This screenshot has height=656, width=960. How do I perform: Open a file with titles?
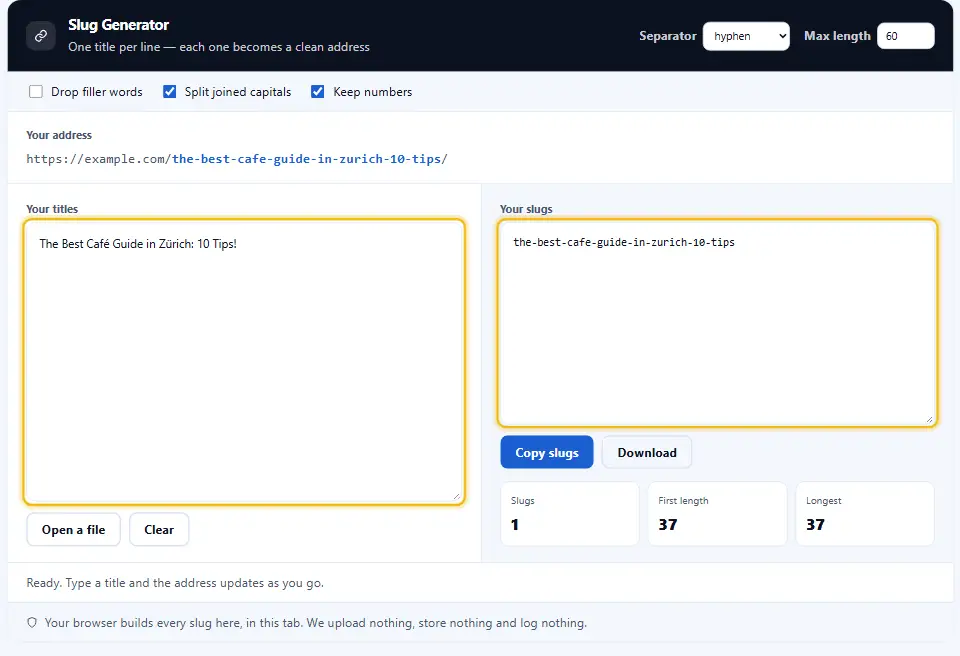(73, 530)
